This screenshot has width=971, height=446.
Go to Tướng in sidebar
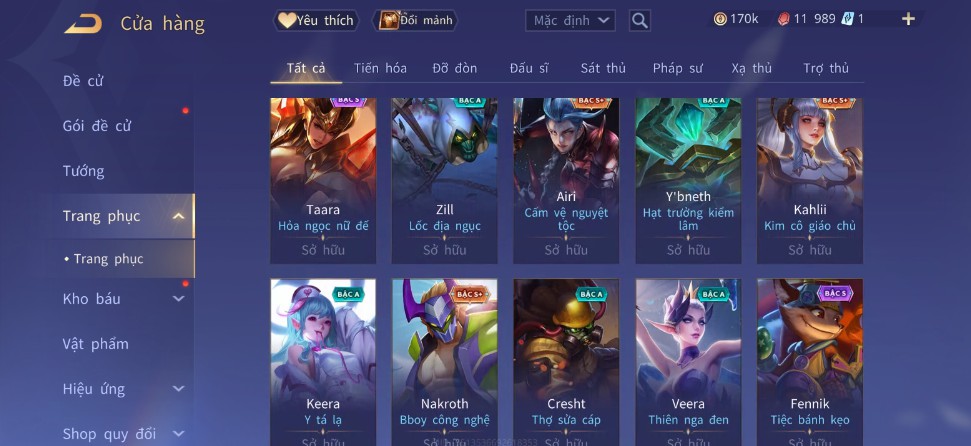coord(84,171)
